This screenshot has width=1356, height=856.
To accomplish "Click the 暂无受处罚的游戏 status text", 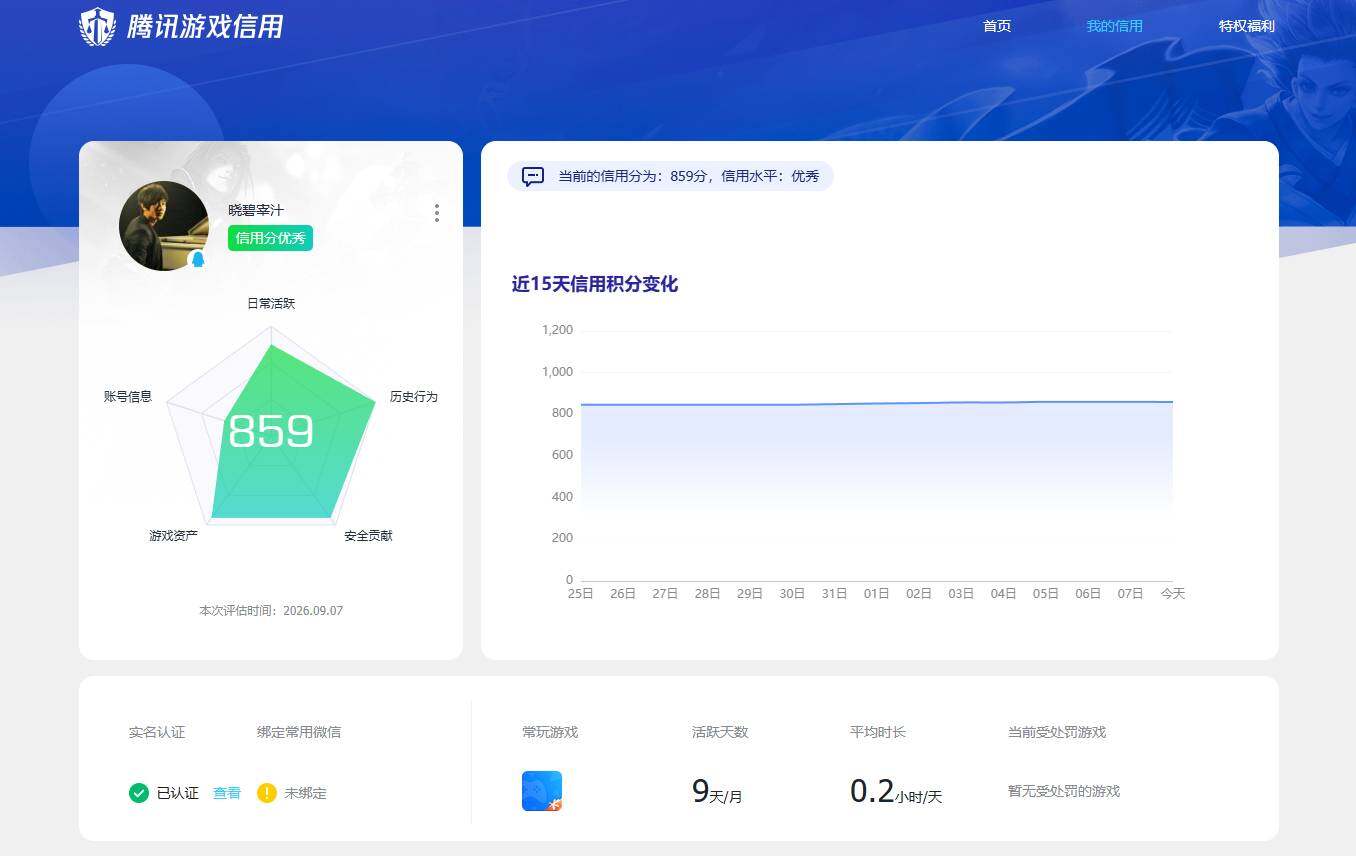I will tap(1064, 791).
